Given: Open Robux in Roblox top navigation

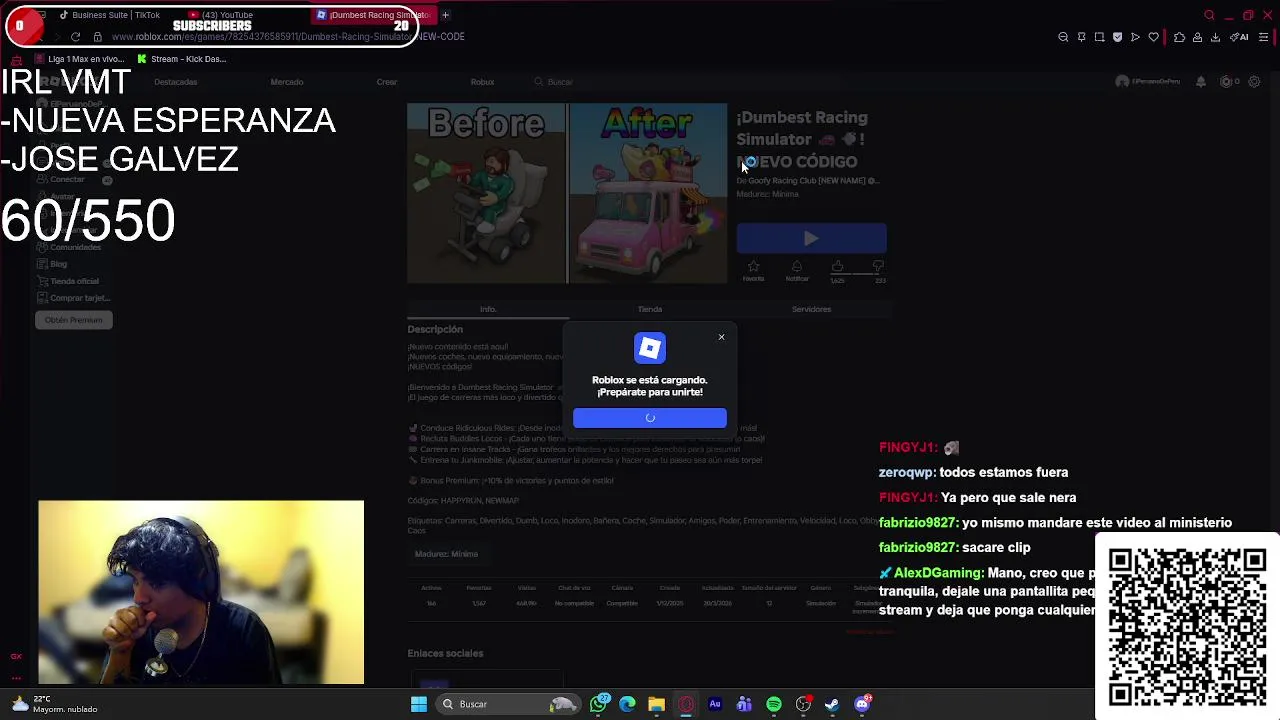Looking at the screenshot, I should [482, 82].
